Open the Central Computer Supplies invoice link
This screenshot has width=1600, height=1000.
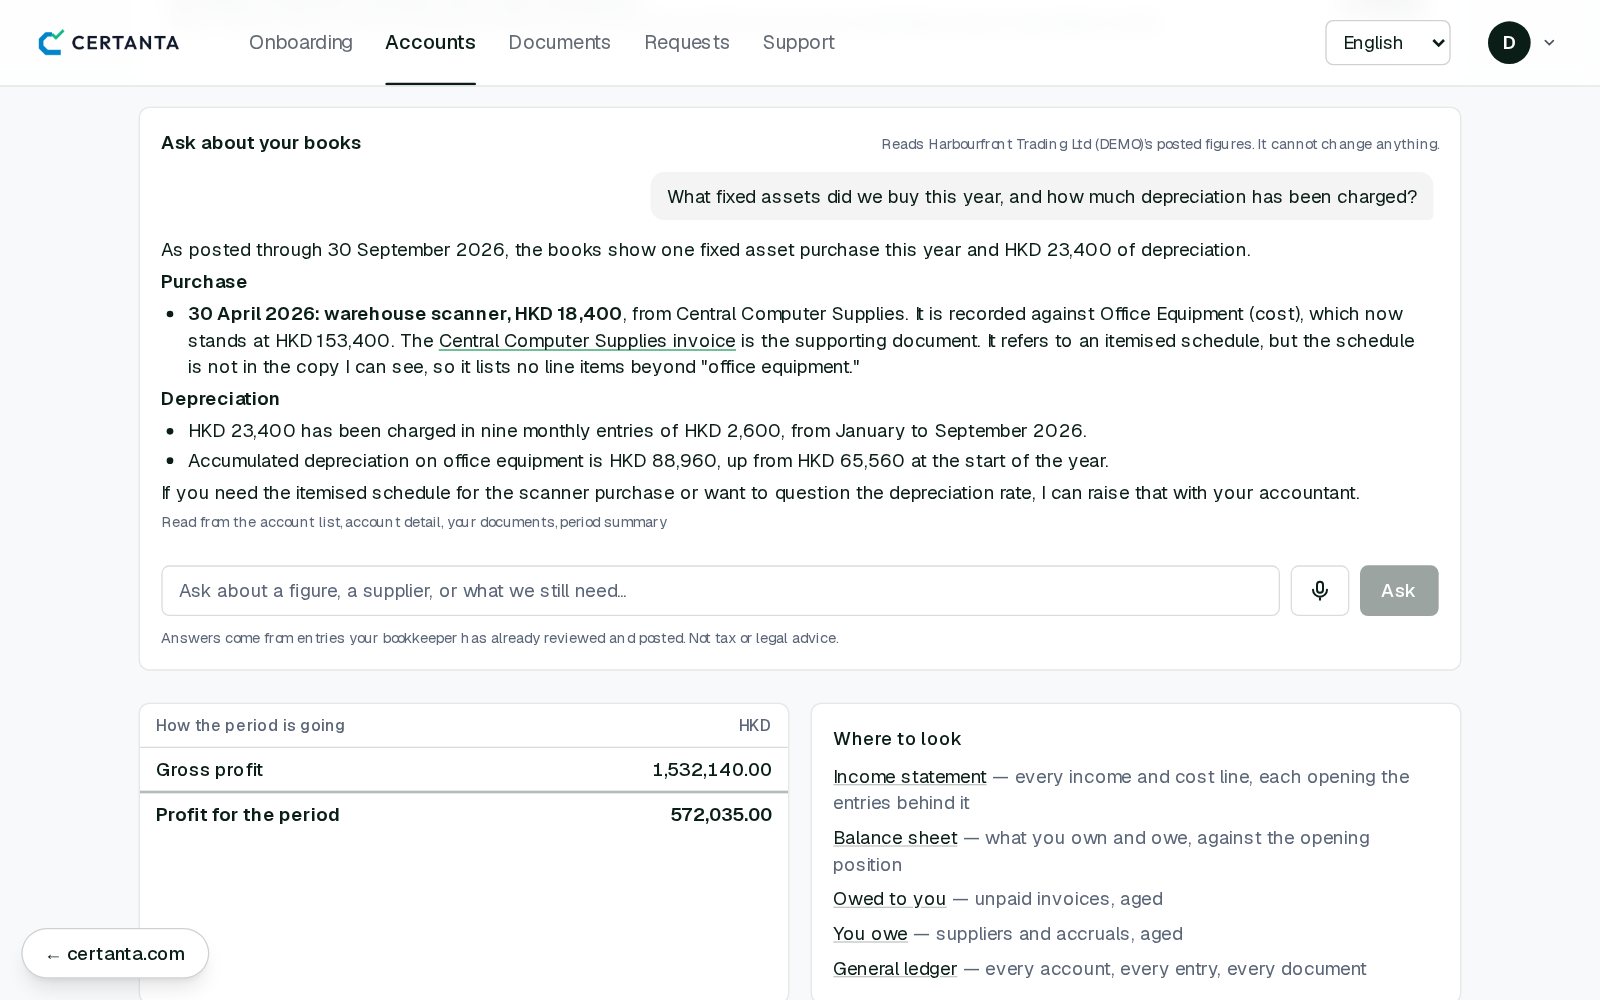tap(587, 340)
